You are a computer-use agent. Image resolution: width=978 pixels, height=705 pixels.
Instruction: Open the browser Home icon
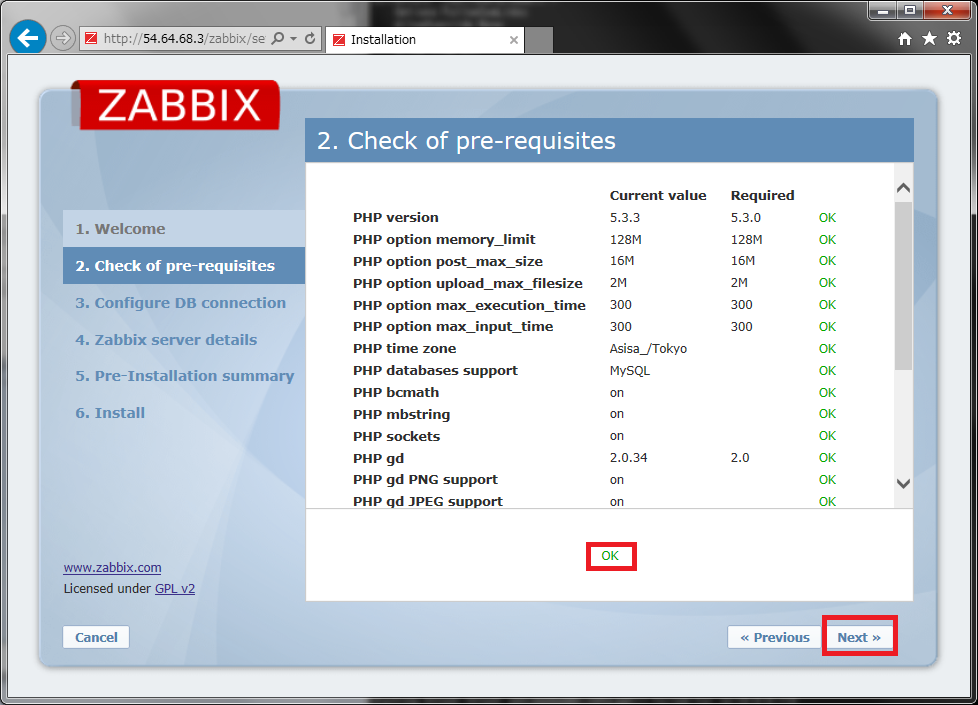coord(904,39)
